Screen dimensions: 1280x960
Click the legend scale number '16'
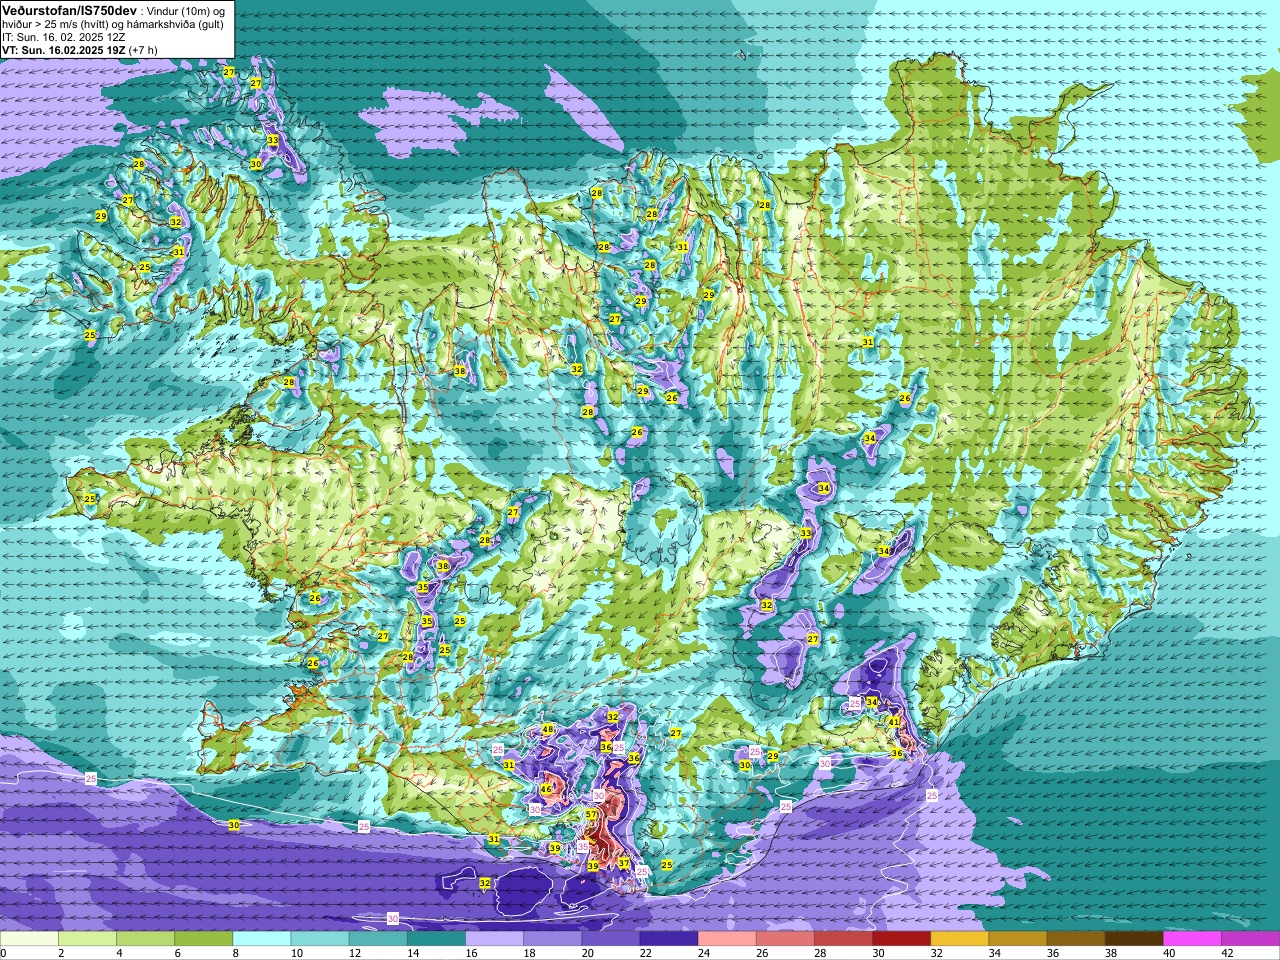[x=471, y=953]
